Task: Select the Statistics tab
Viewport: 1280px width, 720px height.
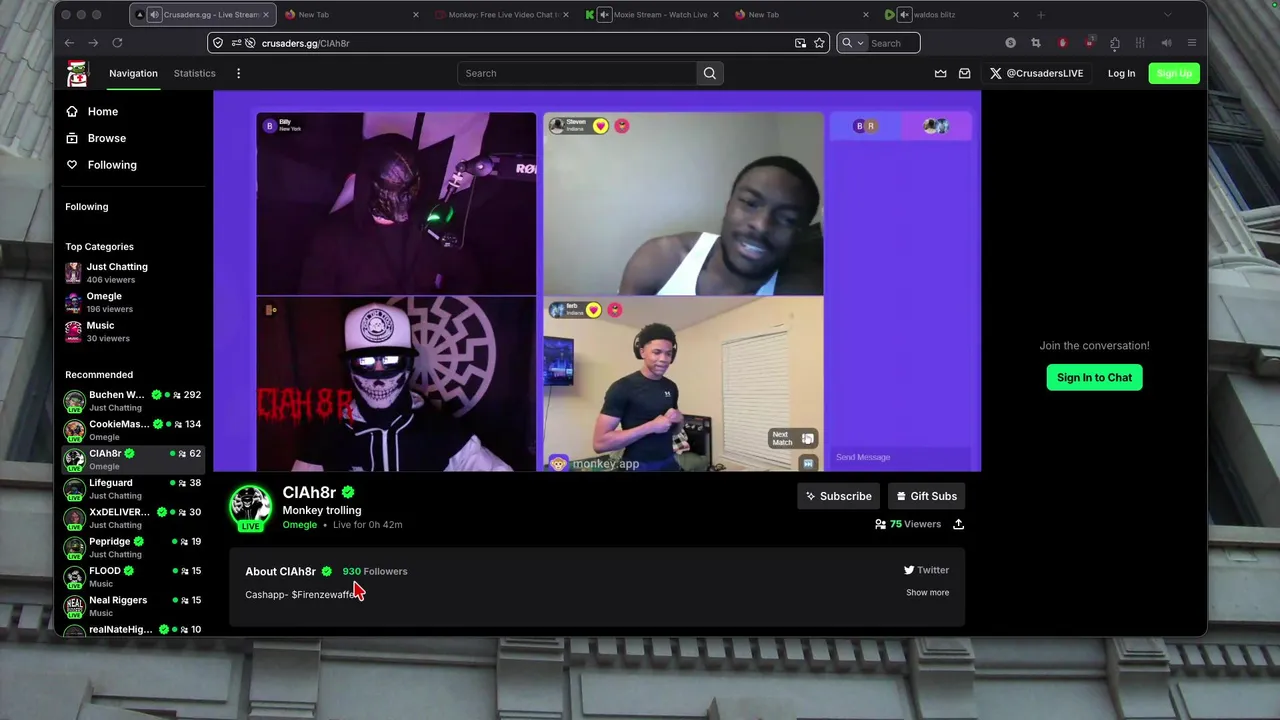Action: pos(194,73)
